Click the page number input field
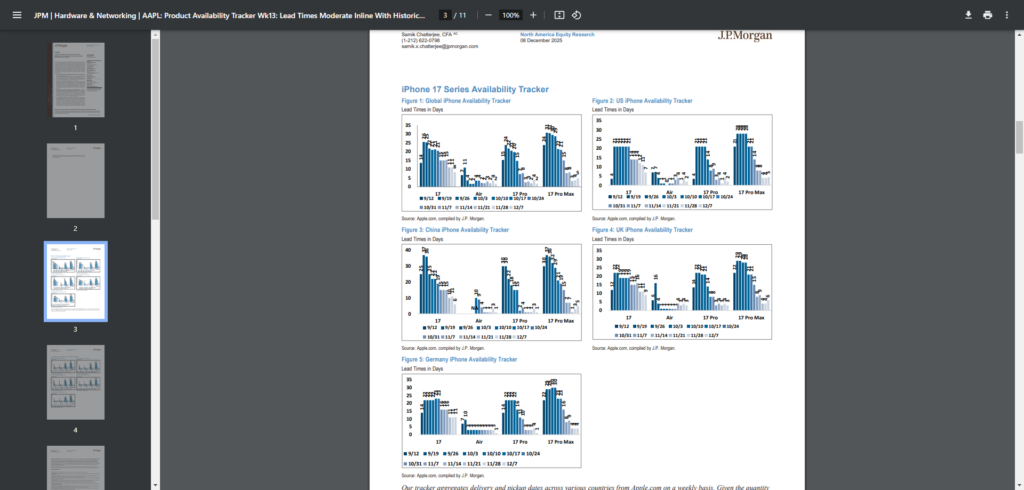 pos(443,15)
